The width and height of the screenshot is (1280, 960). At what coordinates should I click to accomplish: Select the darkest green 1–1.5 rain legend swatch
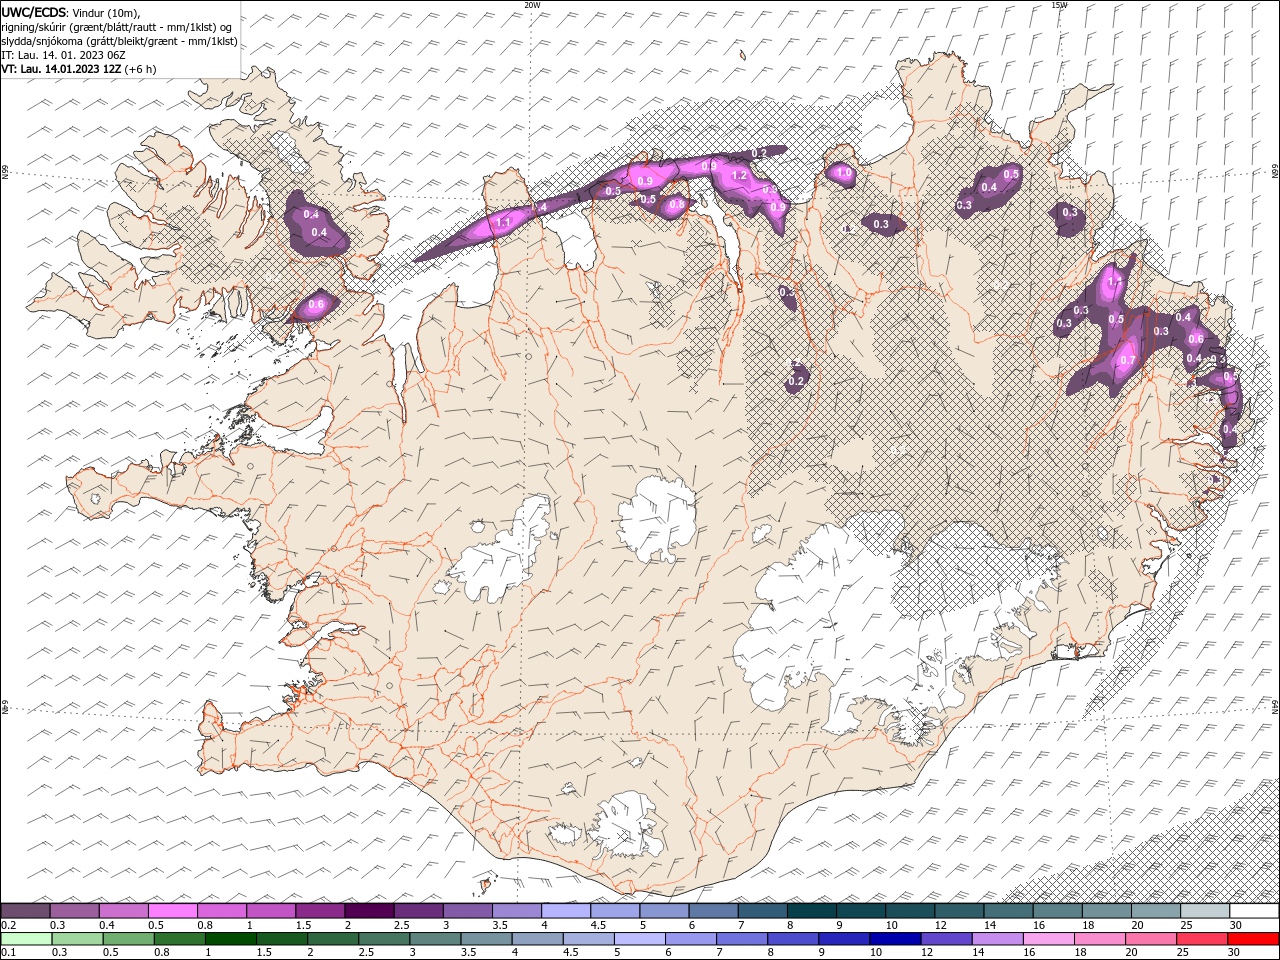(x=230, y=939)
